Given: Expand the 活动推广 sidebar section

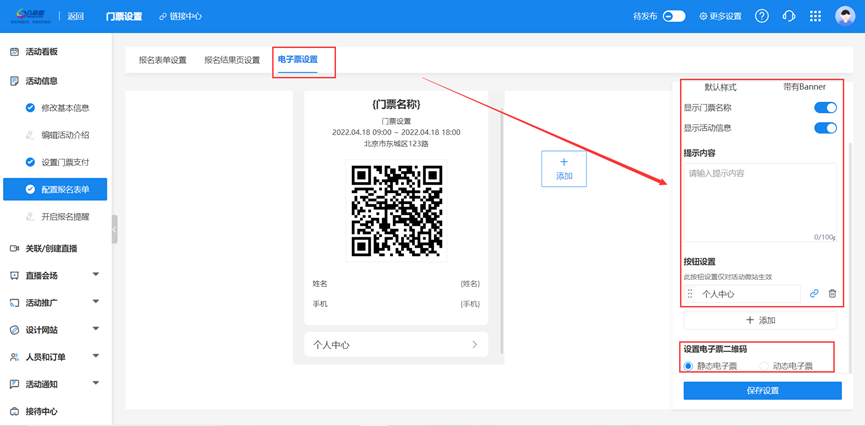Looking at the screenshot, I should (96, 302).
